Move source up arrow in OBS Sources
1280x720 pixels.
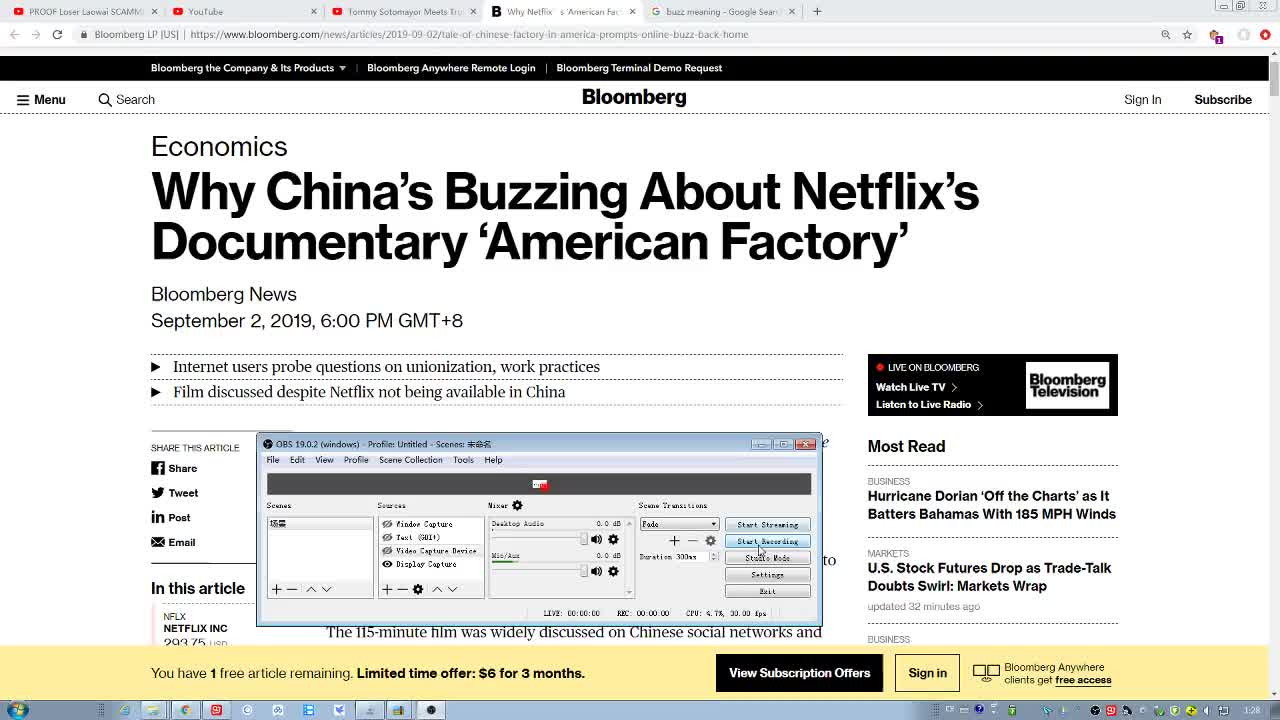click(x=437, y=589)
